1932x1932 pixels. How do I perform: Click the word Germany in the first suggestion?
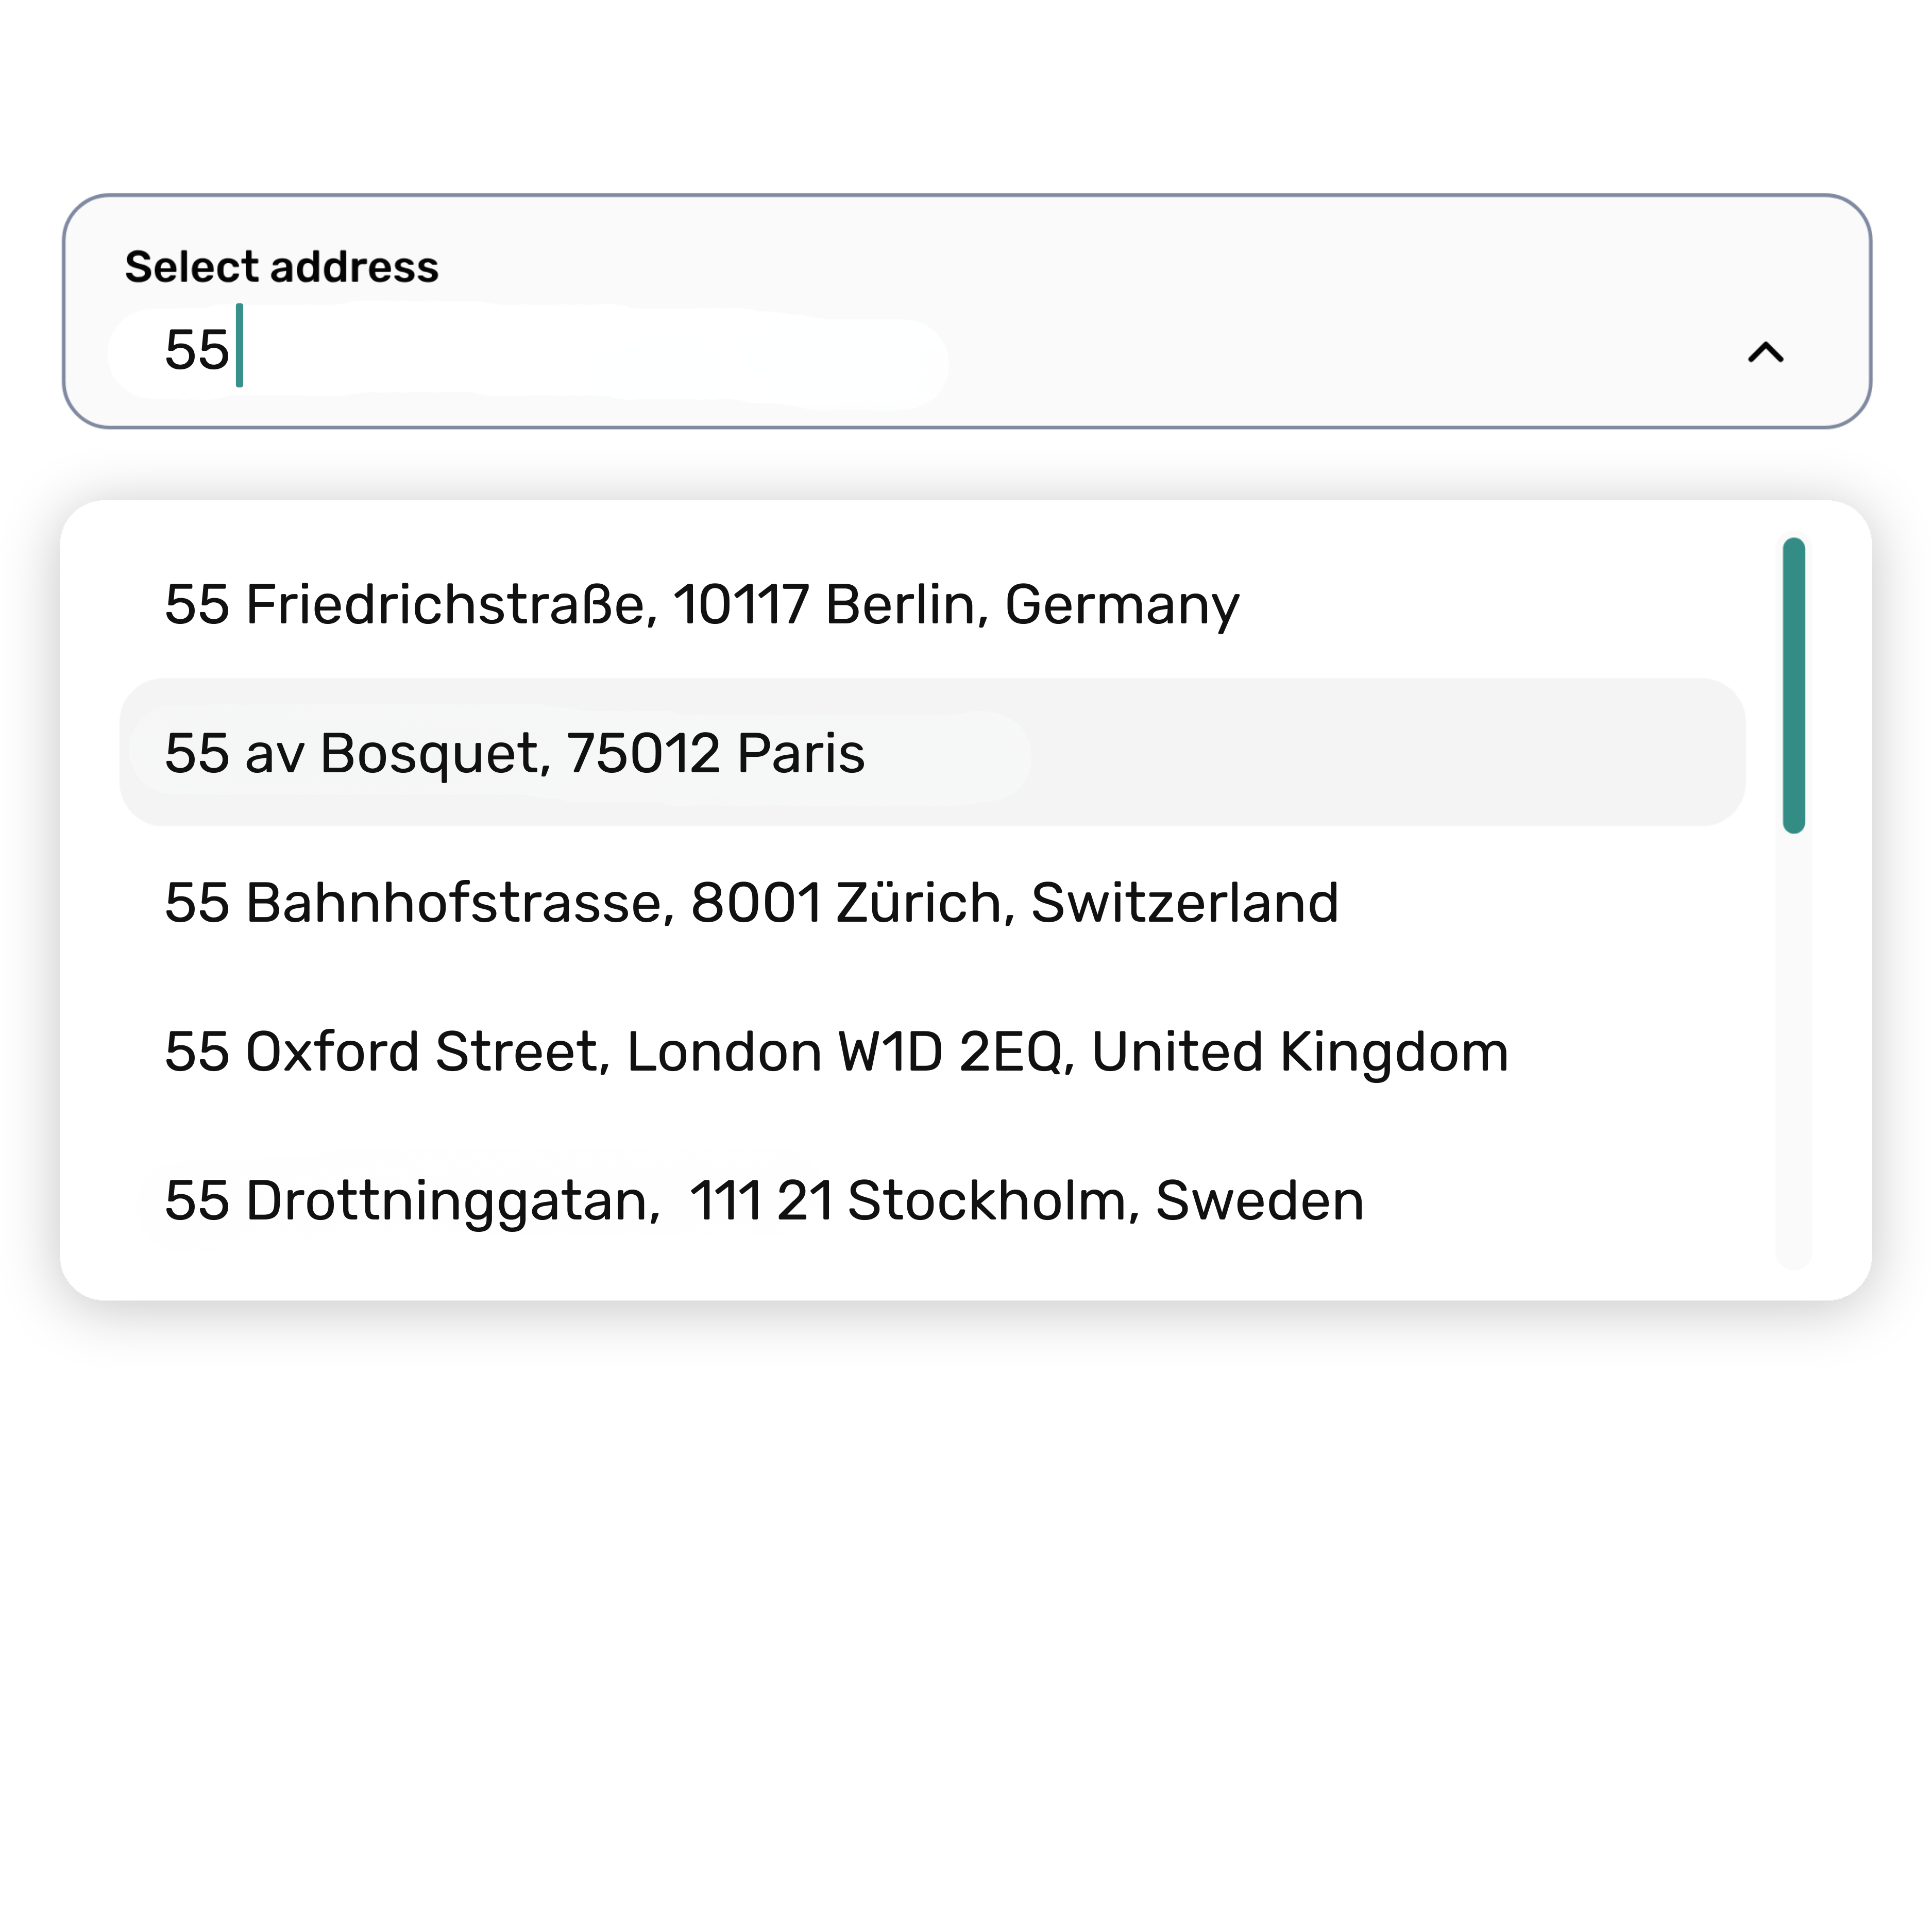pos(1121,604)
